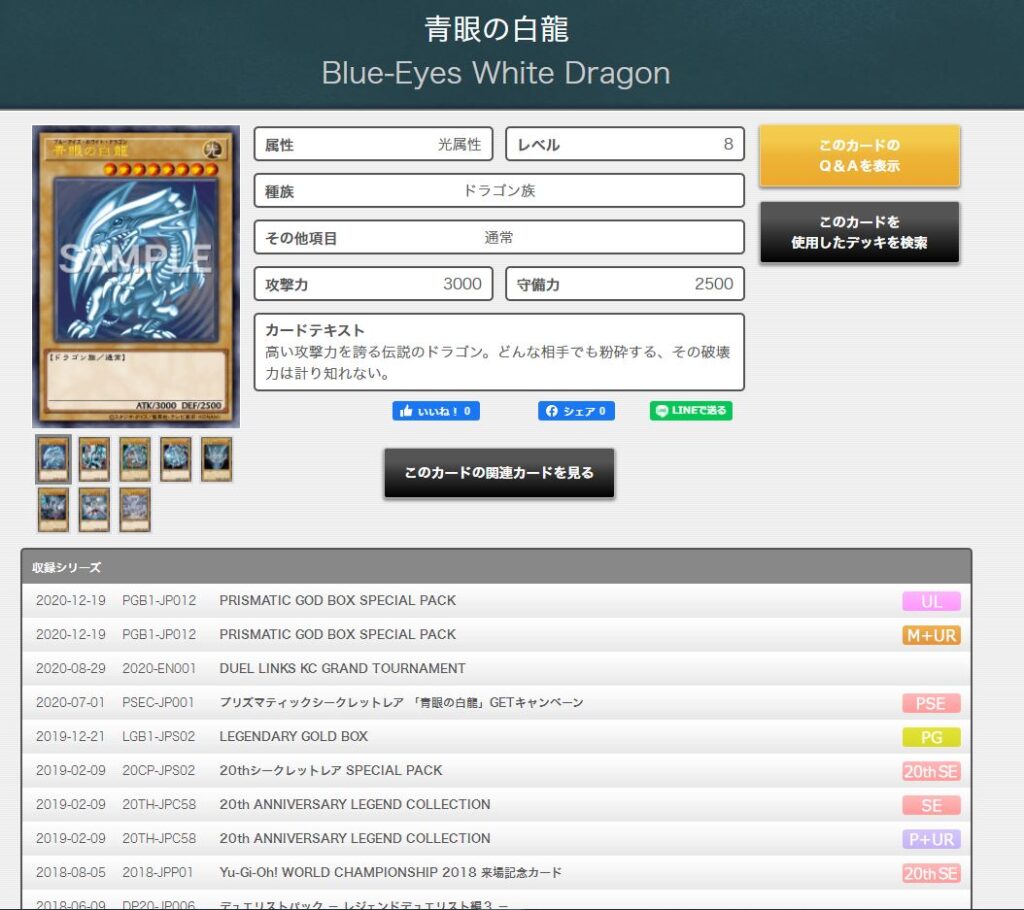This screenshot has height=910, width=1024.
Task: Click the 攻撃力 3000 field
Action: (x=374, y=284)
